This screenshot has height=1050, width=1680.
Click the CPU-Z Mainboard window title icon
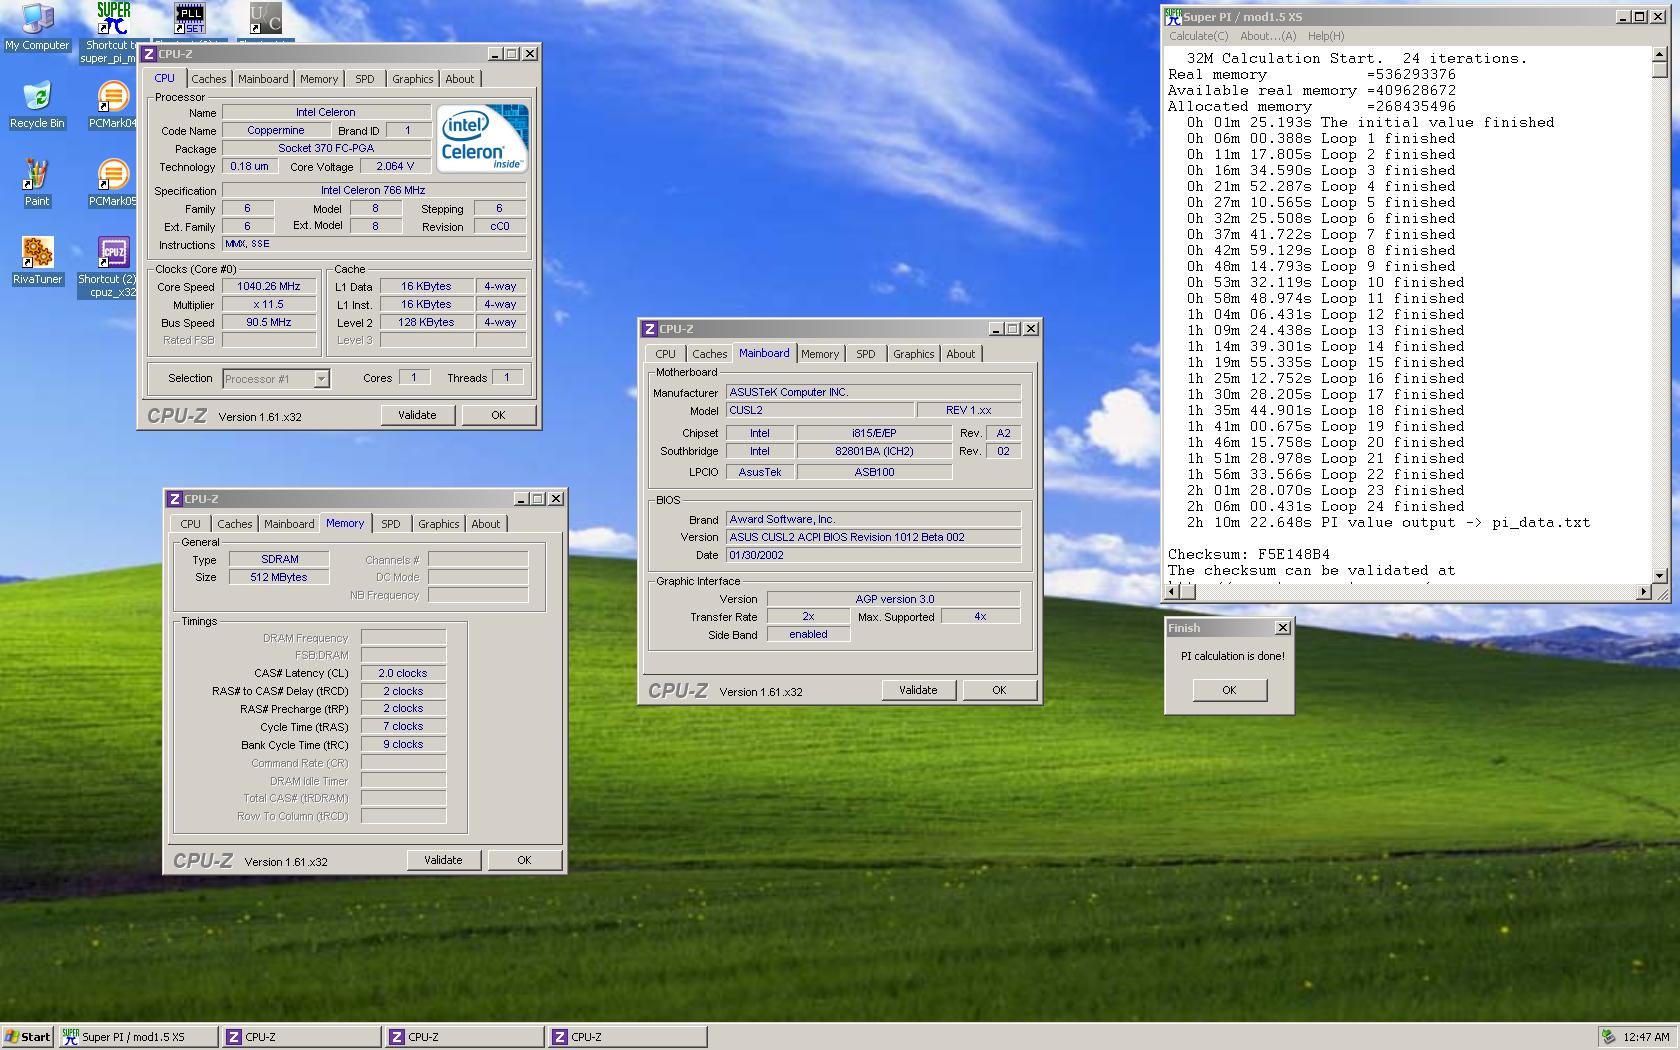tap(650, 329)
